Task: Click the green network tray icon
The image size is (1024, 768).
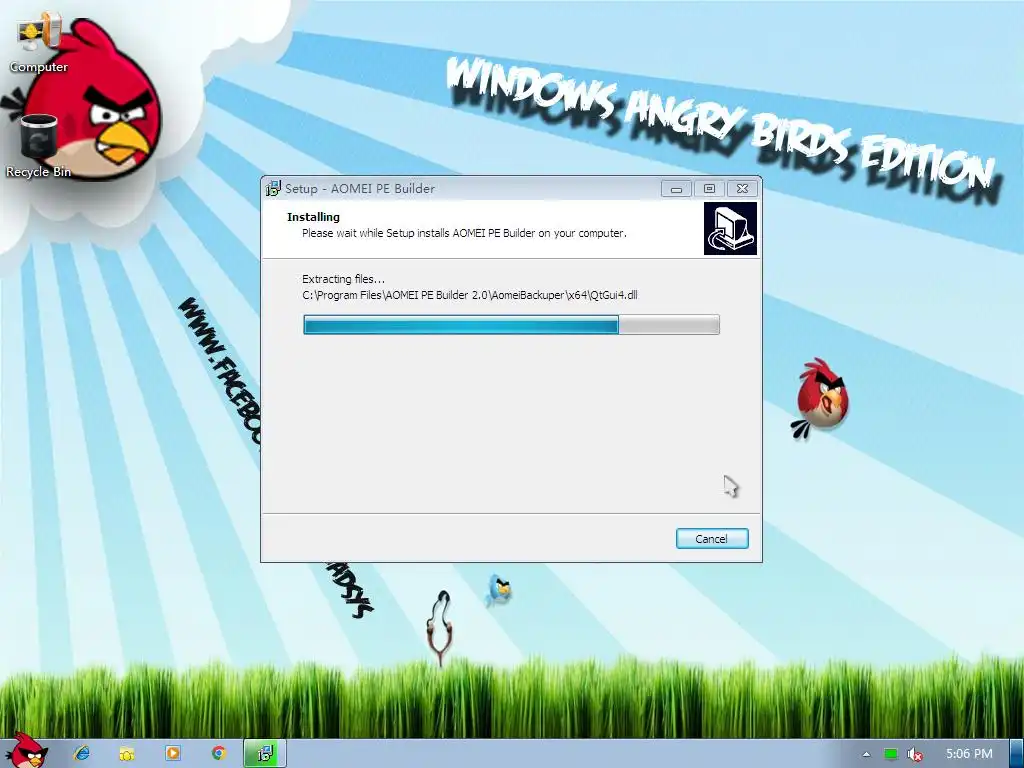Action: (890, 754)
